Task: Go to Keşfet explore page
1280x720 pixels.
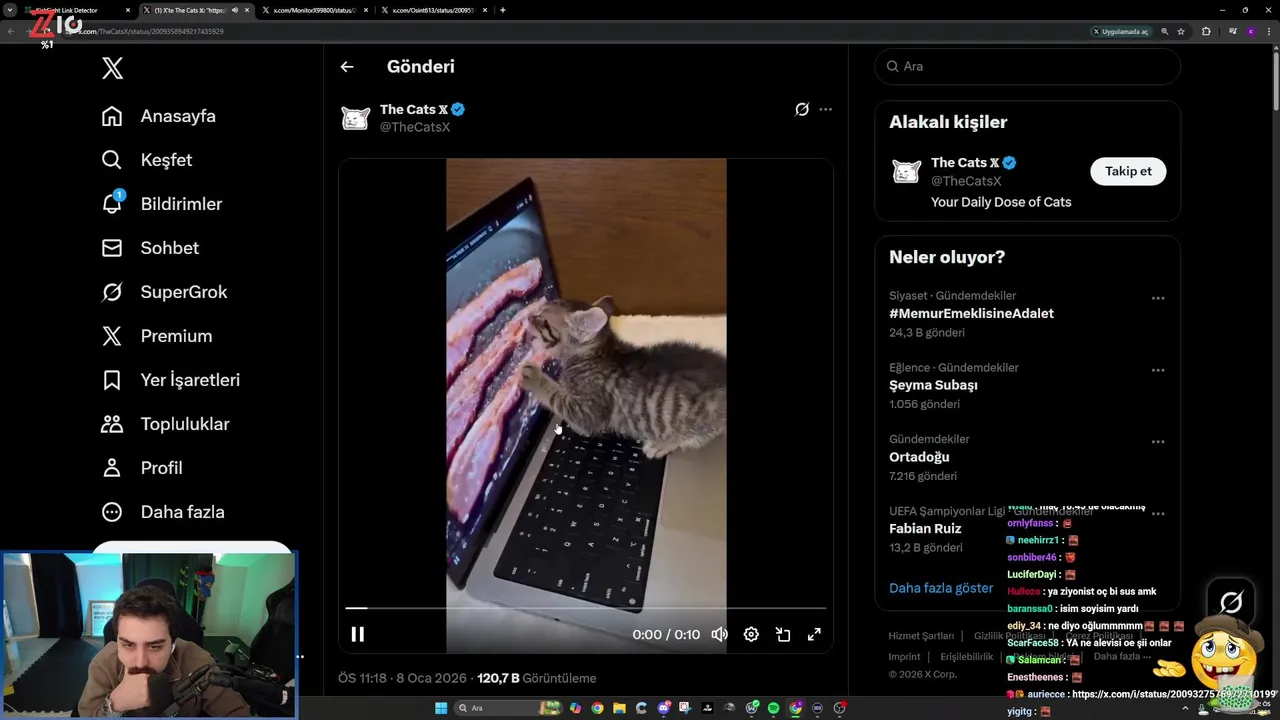Action: (x=147, y=160)
